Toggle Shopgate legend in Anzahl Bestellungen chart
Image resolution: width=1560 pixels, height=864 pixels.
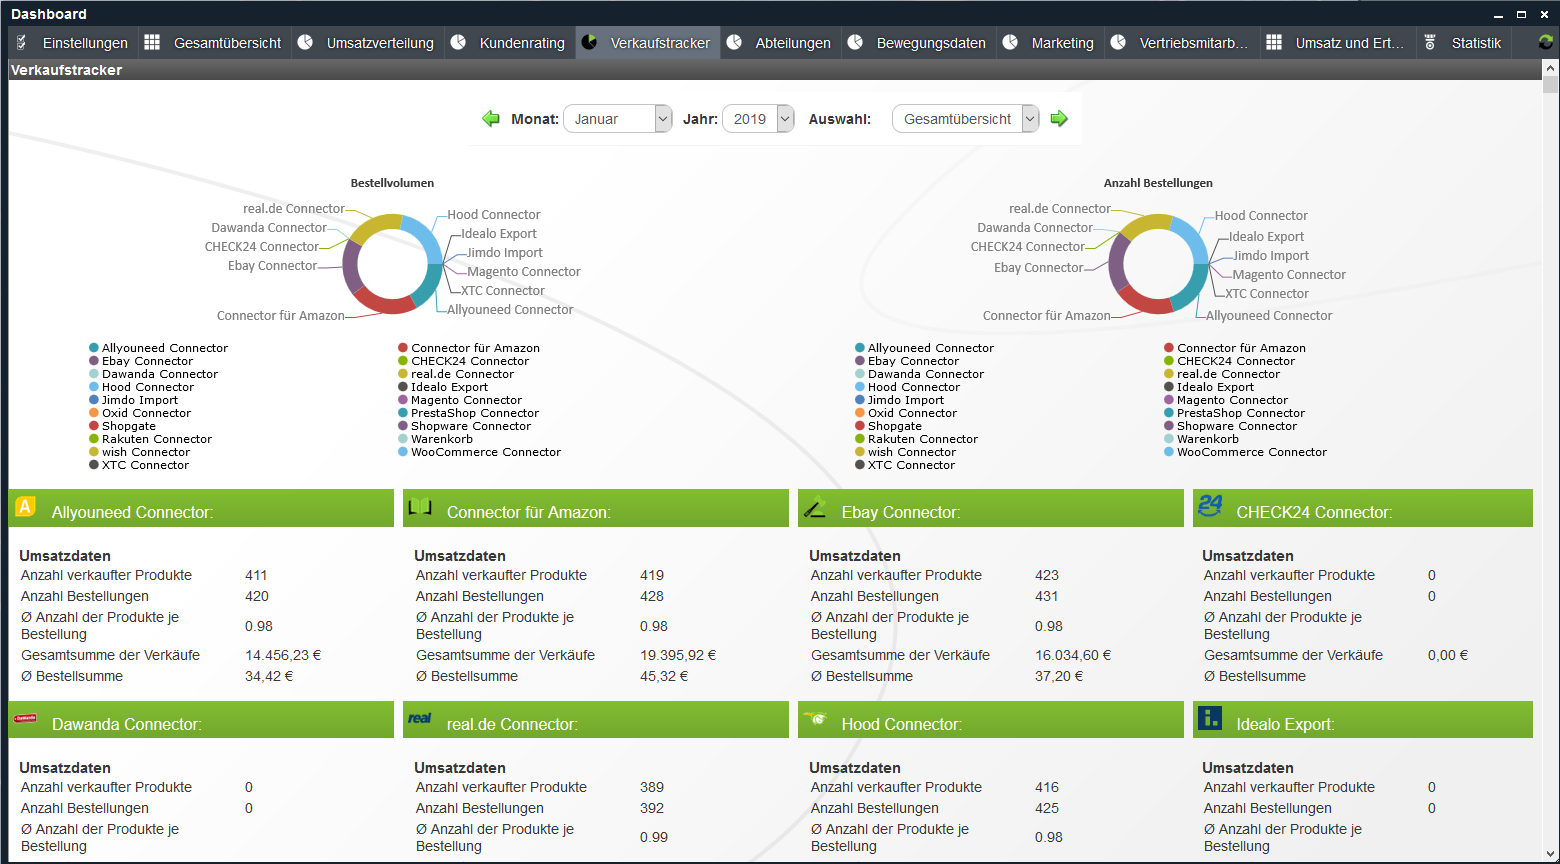point(890,426)
